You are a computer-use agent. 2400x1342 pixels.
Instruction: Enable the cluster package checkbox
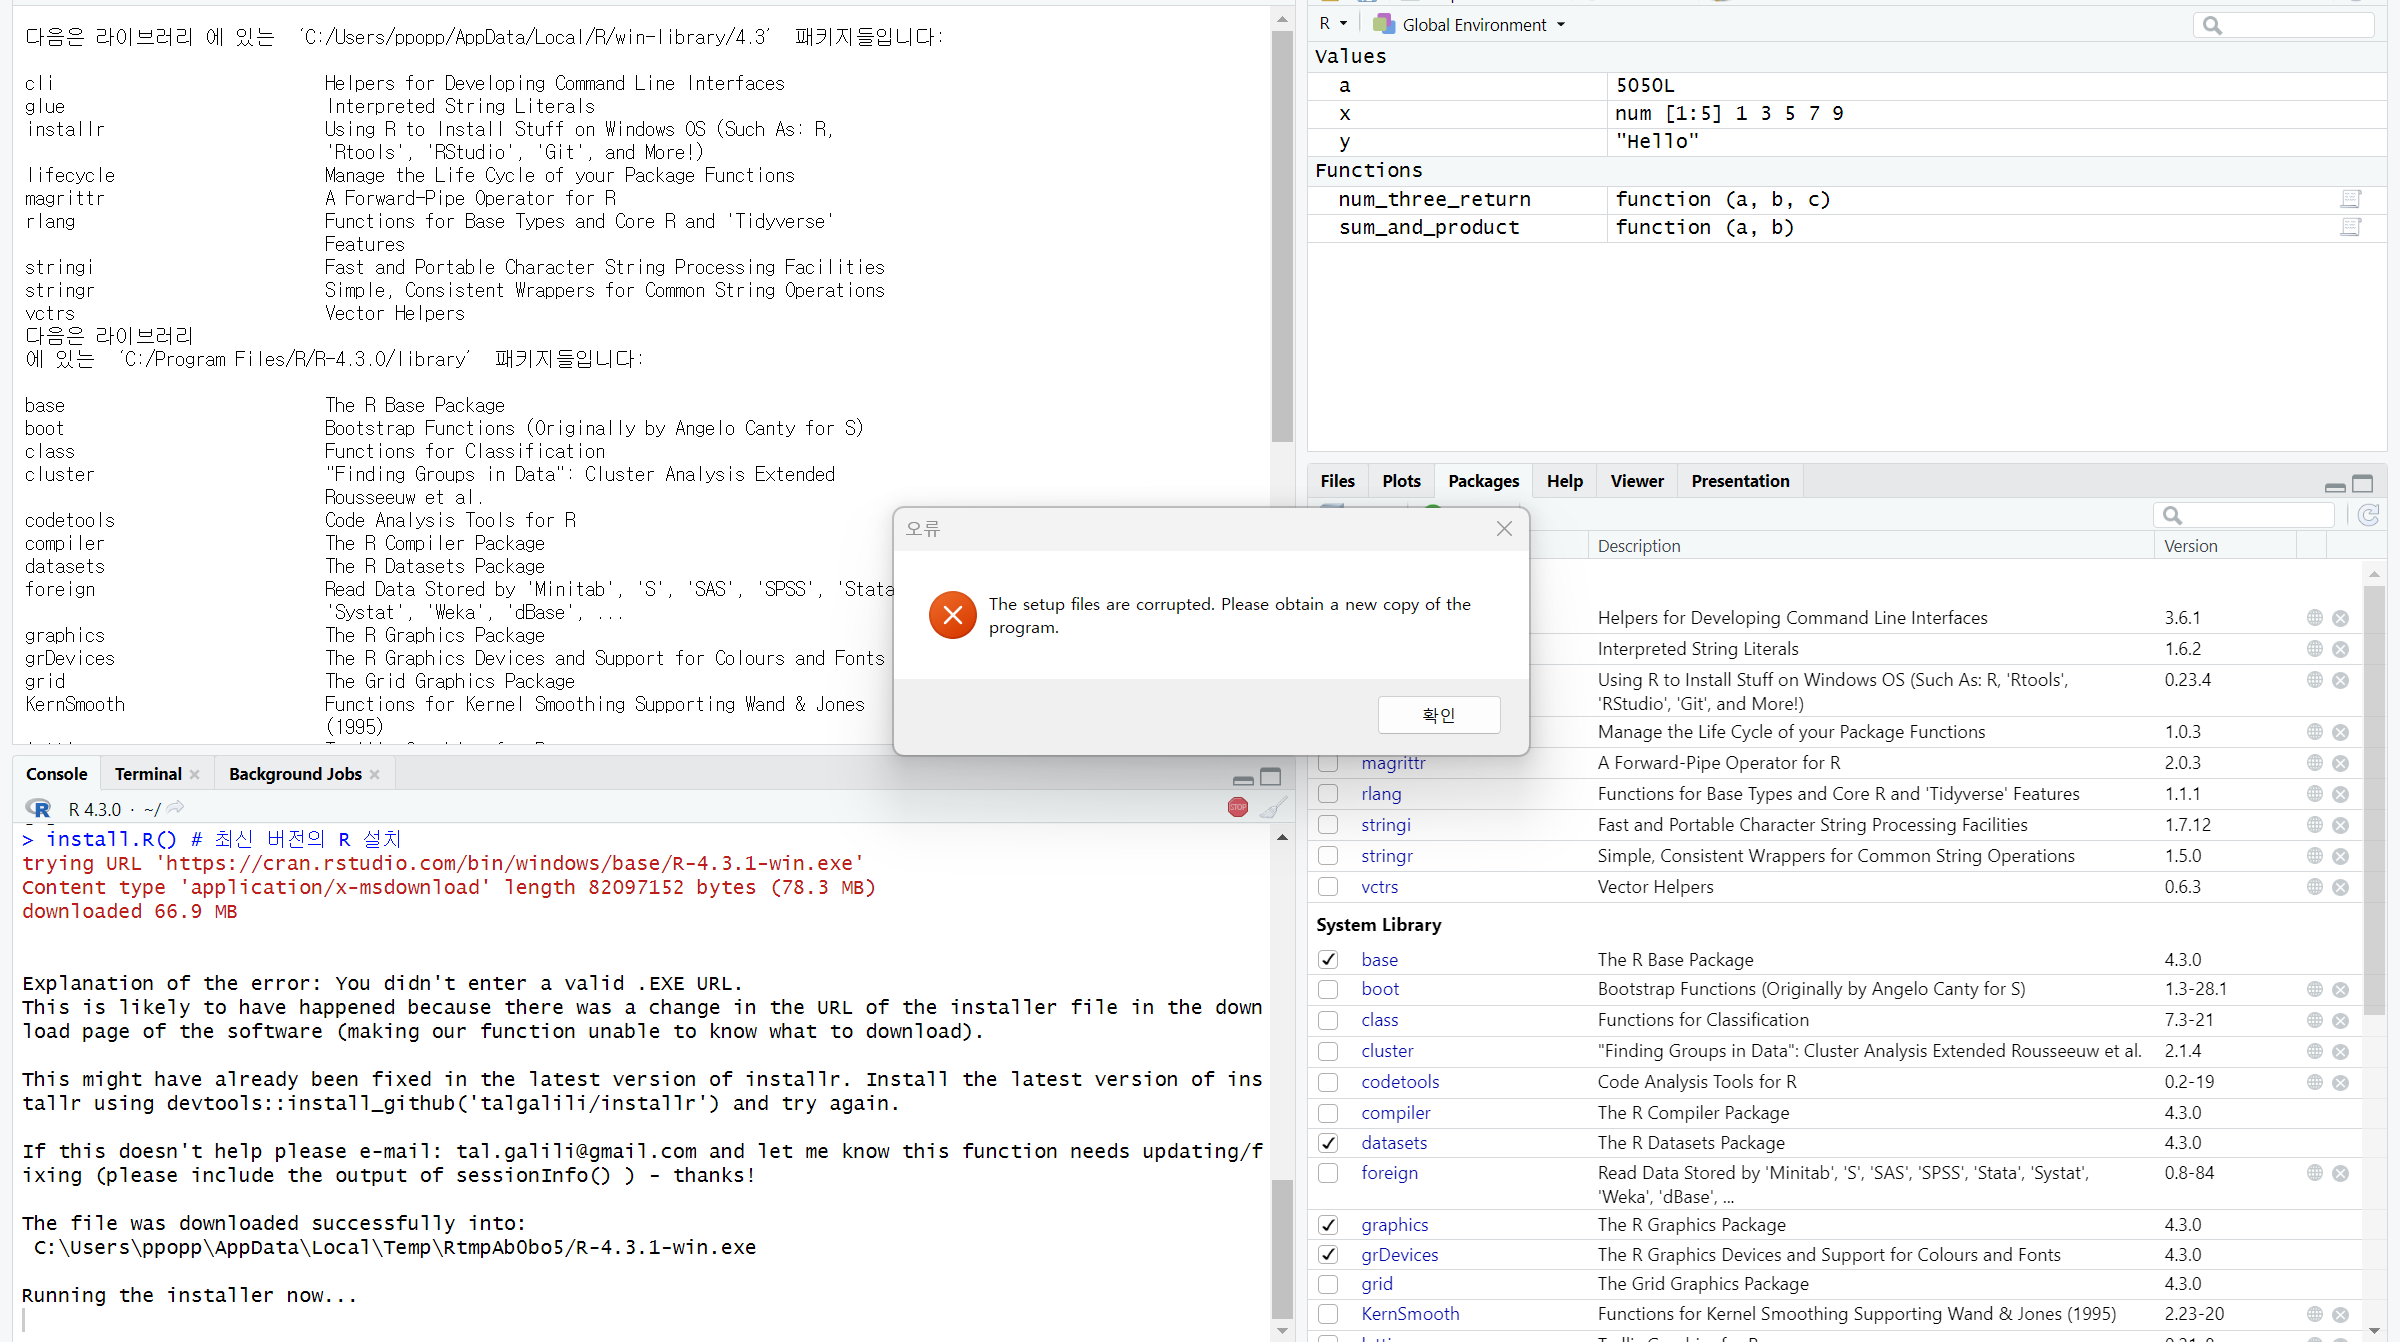coord(1328,1051)
